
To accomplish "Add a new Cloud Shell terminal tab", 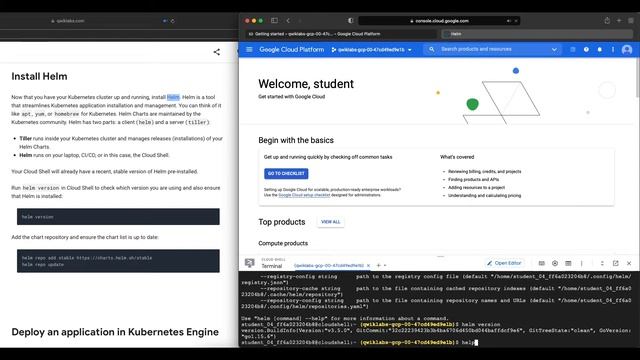I will coord(378,265).
